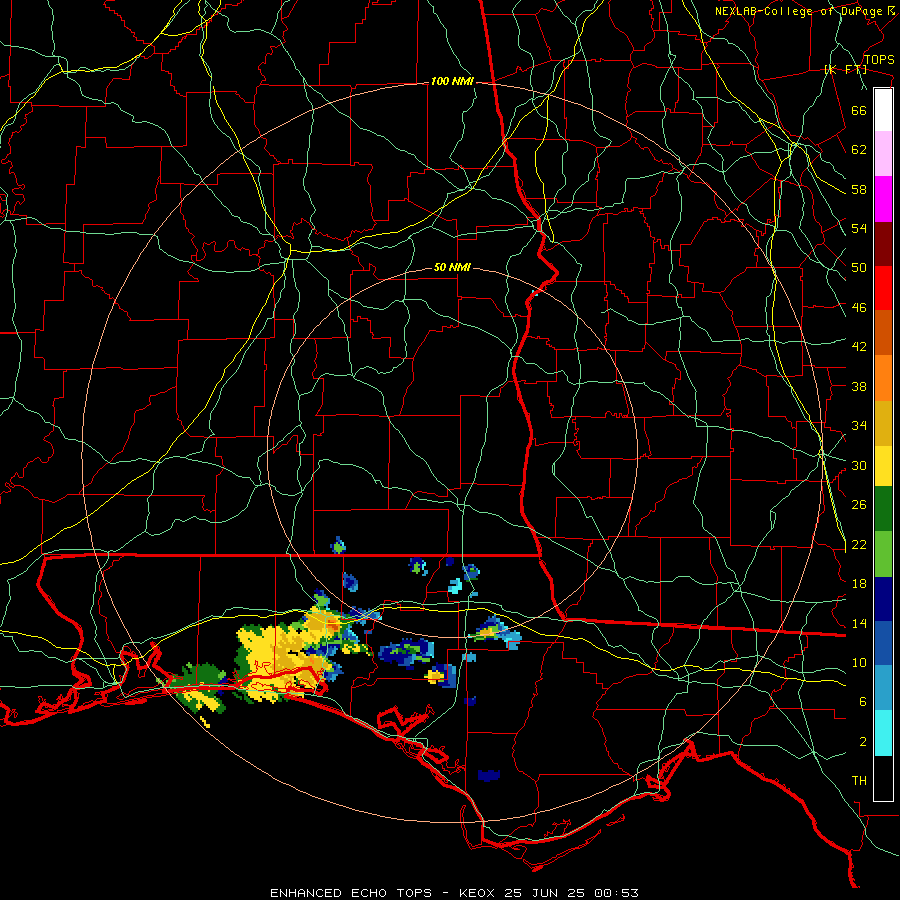Click the legend value 22
Viewport: 900px width, 900px height.
click(x=859, y=544)
